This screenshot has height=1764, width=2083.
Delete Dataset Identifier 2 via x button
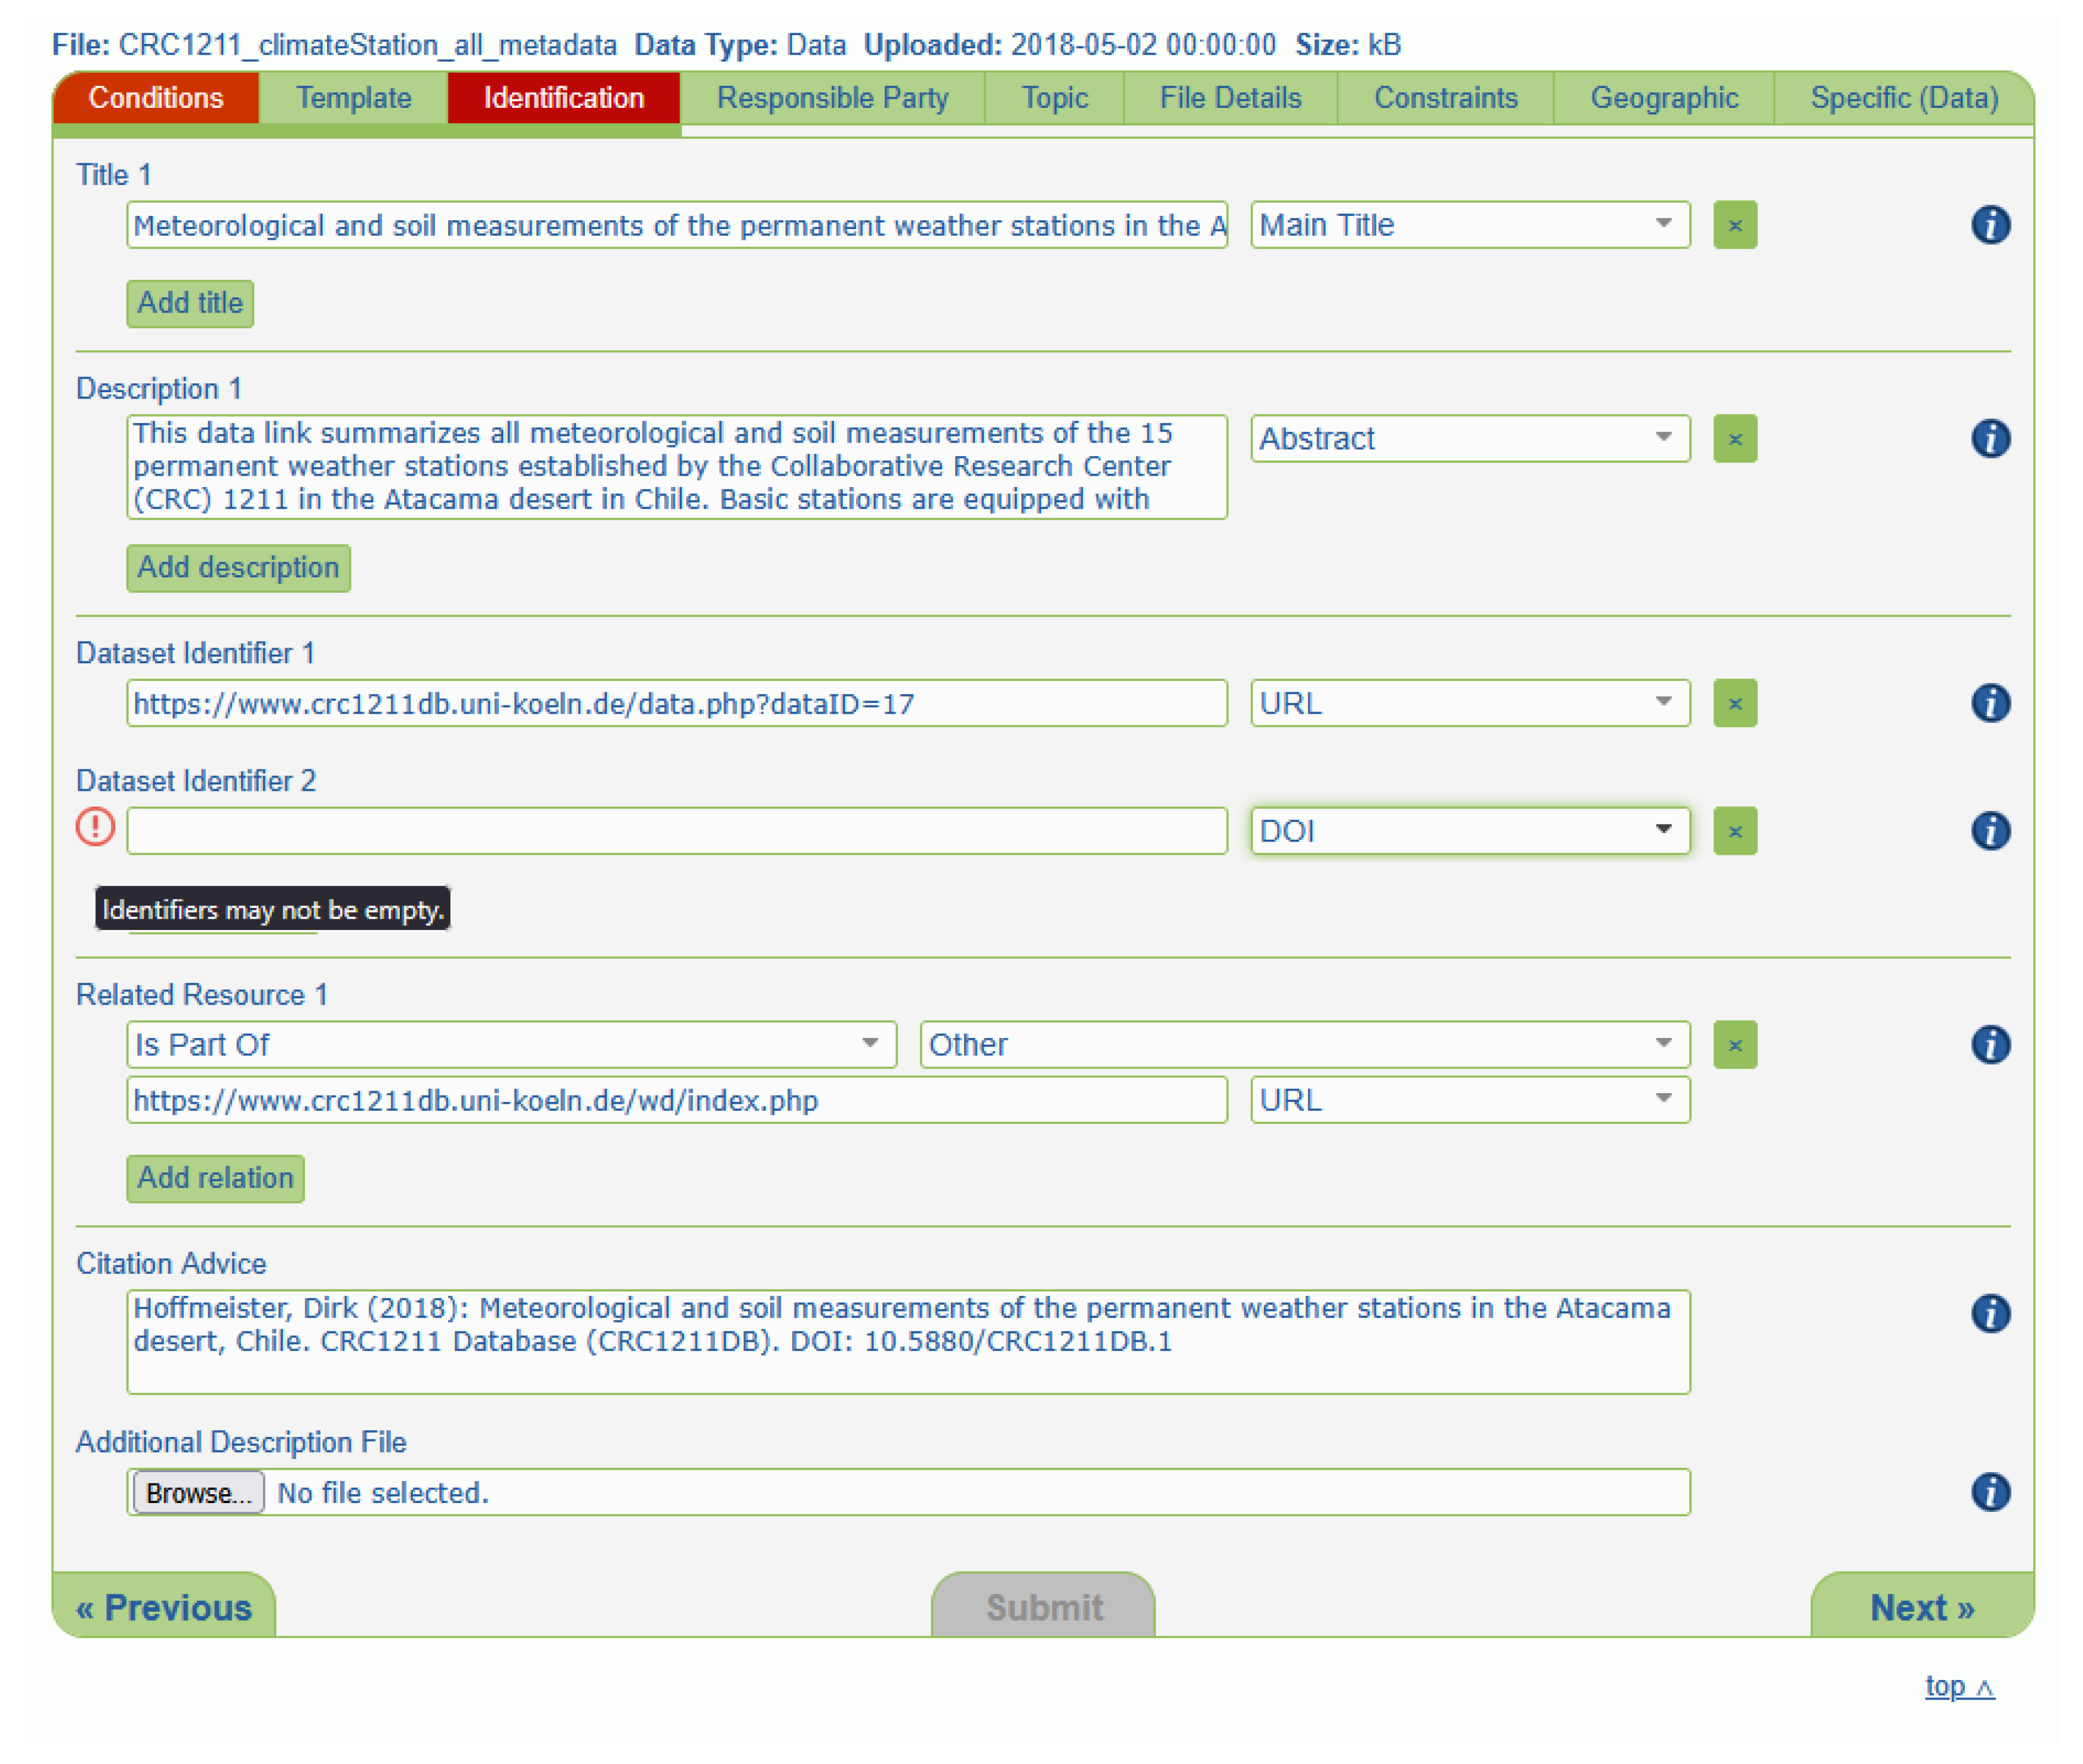point(1734,831)
